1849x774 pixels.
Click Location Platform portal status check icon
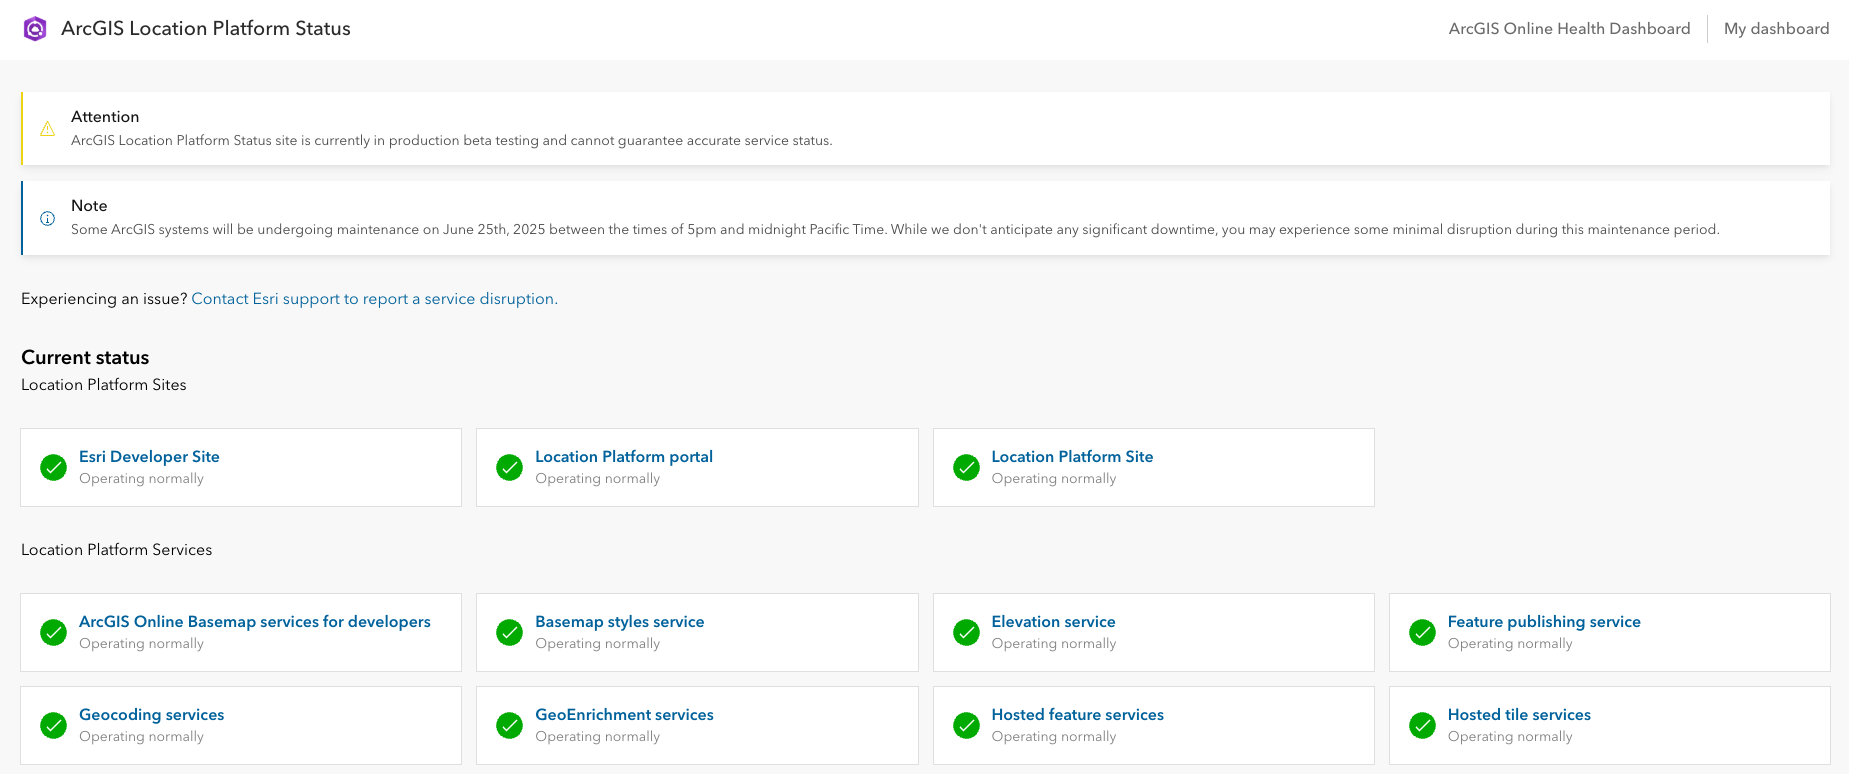[509, 467]
